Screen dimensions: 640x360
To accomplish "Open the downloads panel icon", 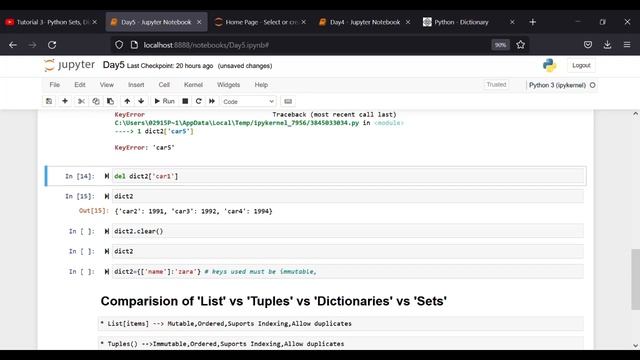I will tap(607, 45).
